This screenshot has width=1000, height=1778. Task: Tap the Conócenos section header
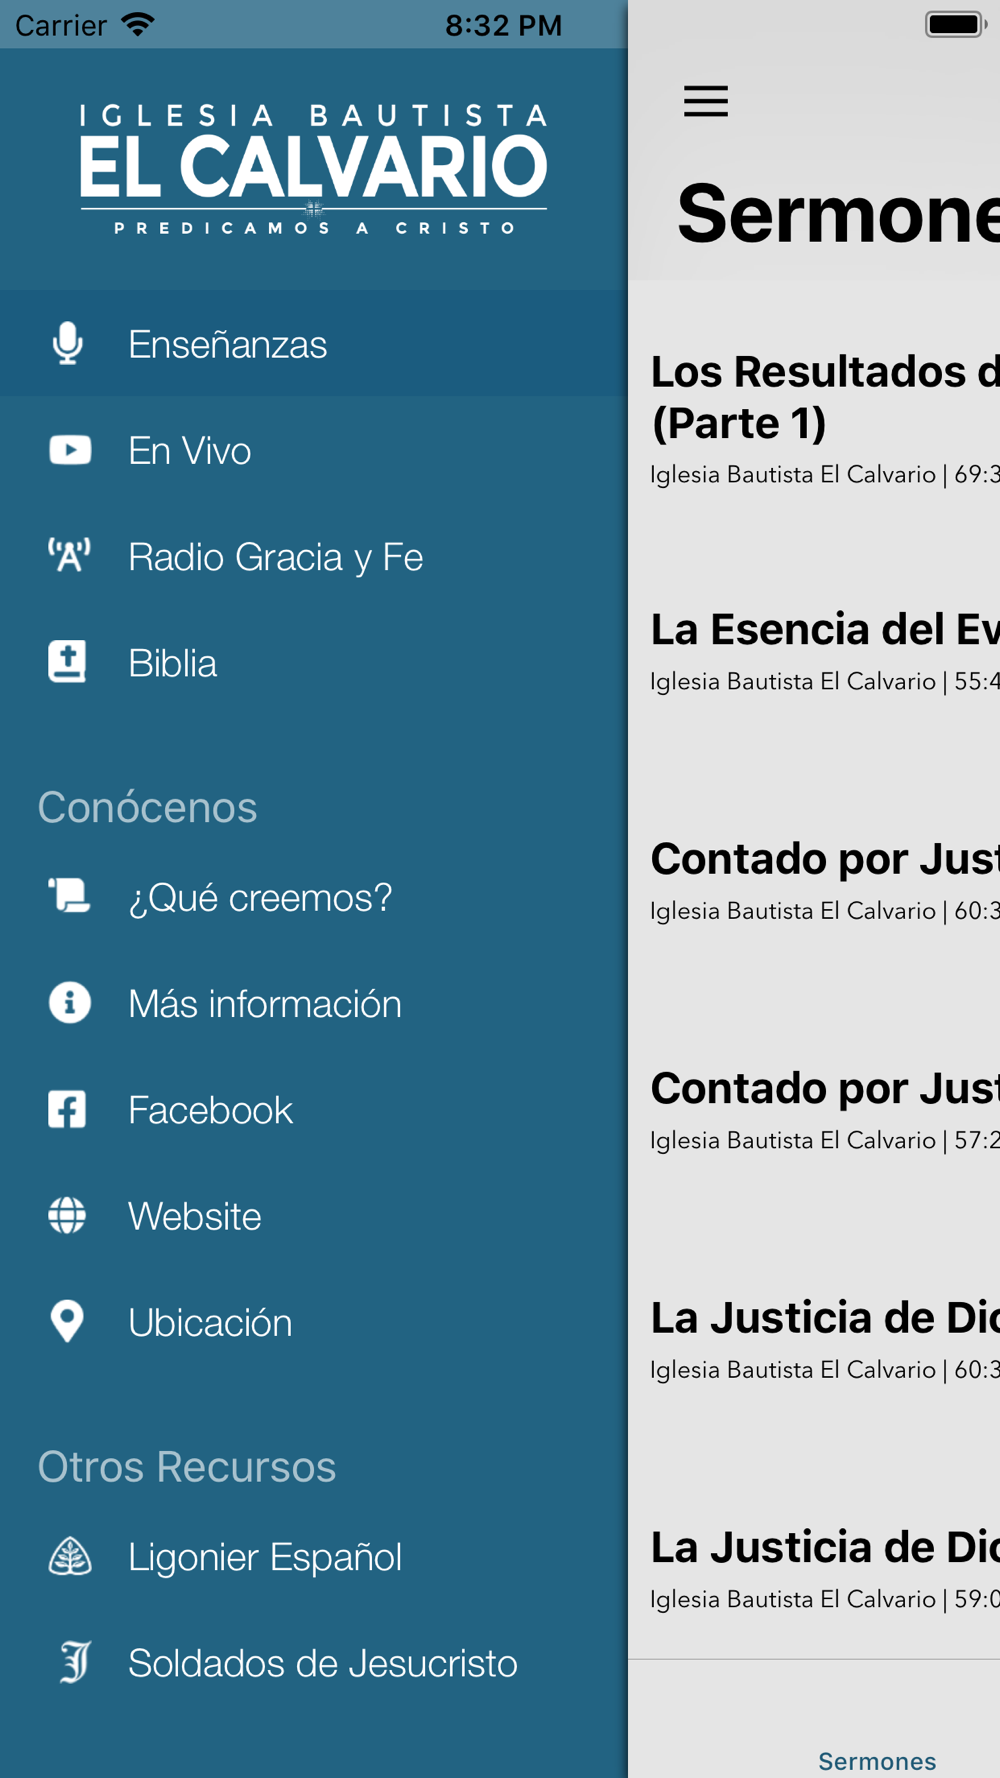tap(147, 807)
